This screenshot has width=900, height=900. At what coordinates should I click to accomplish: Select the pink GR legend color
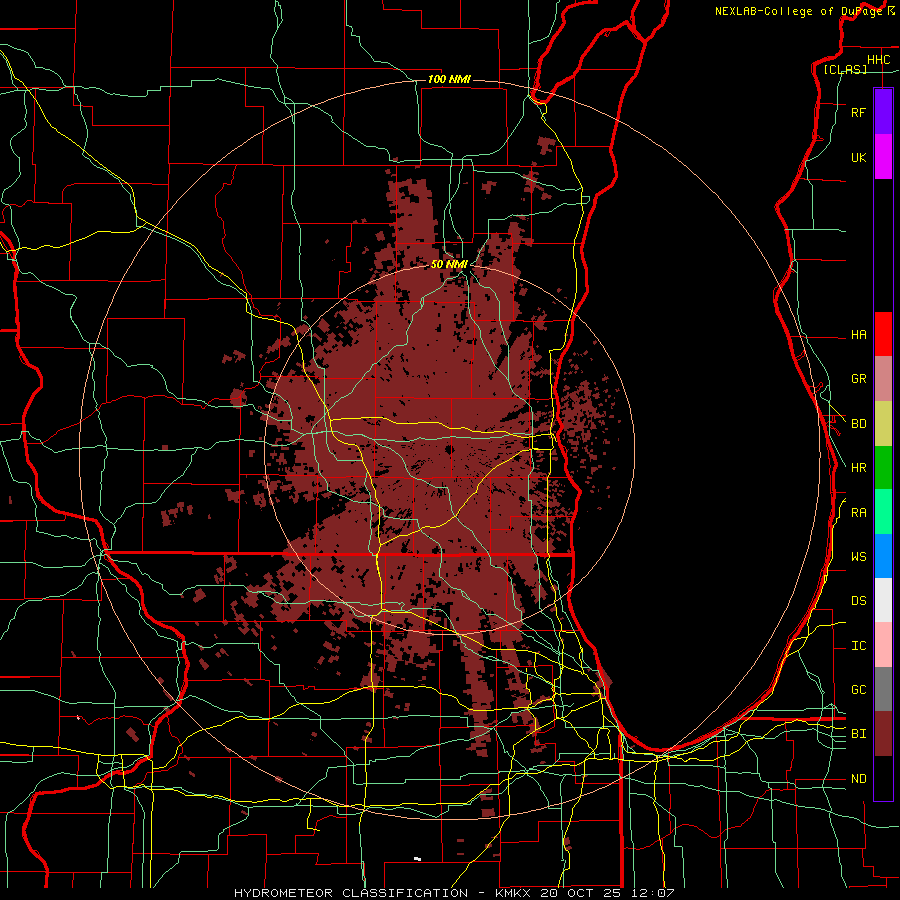(883, 379)
